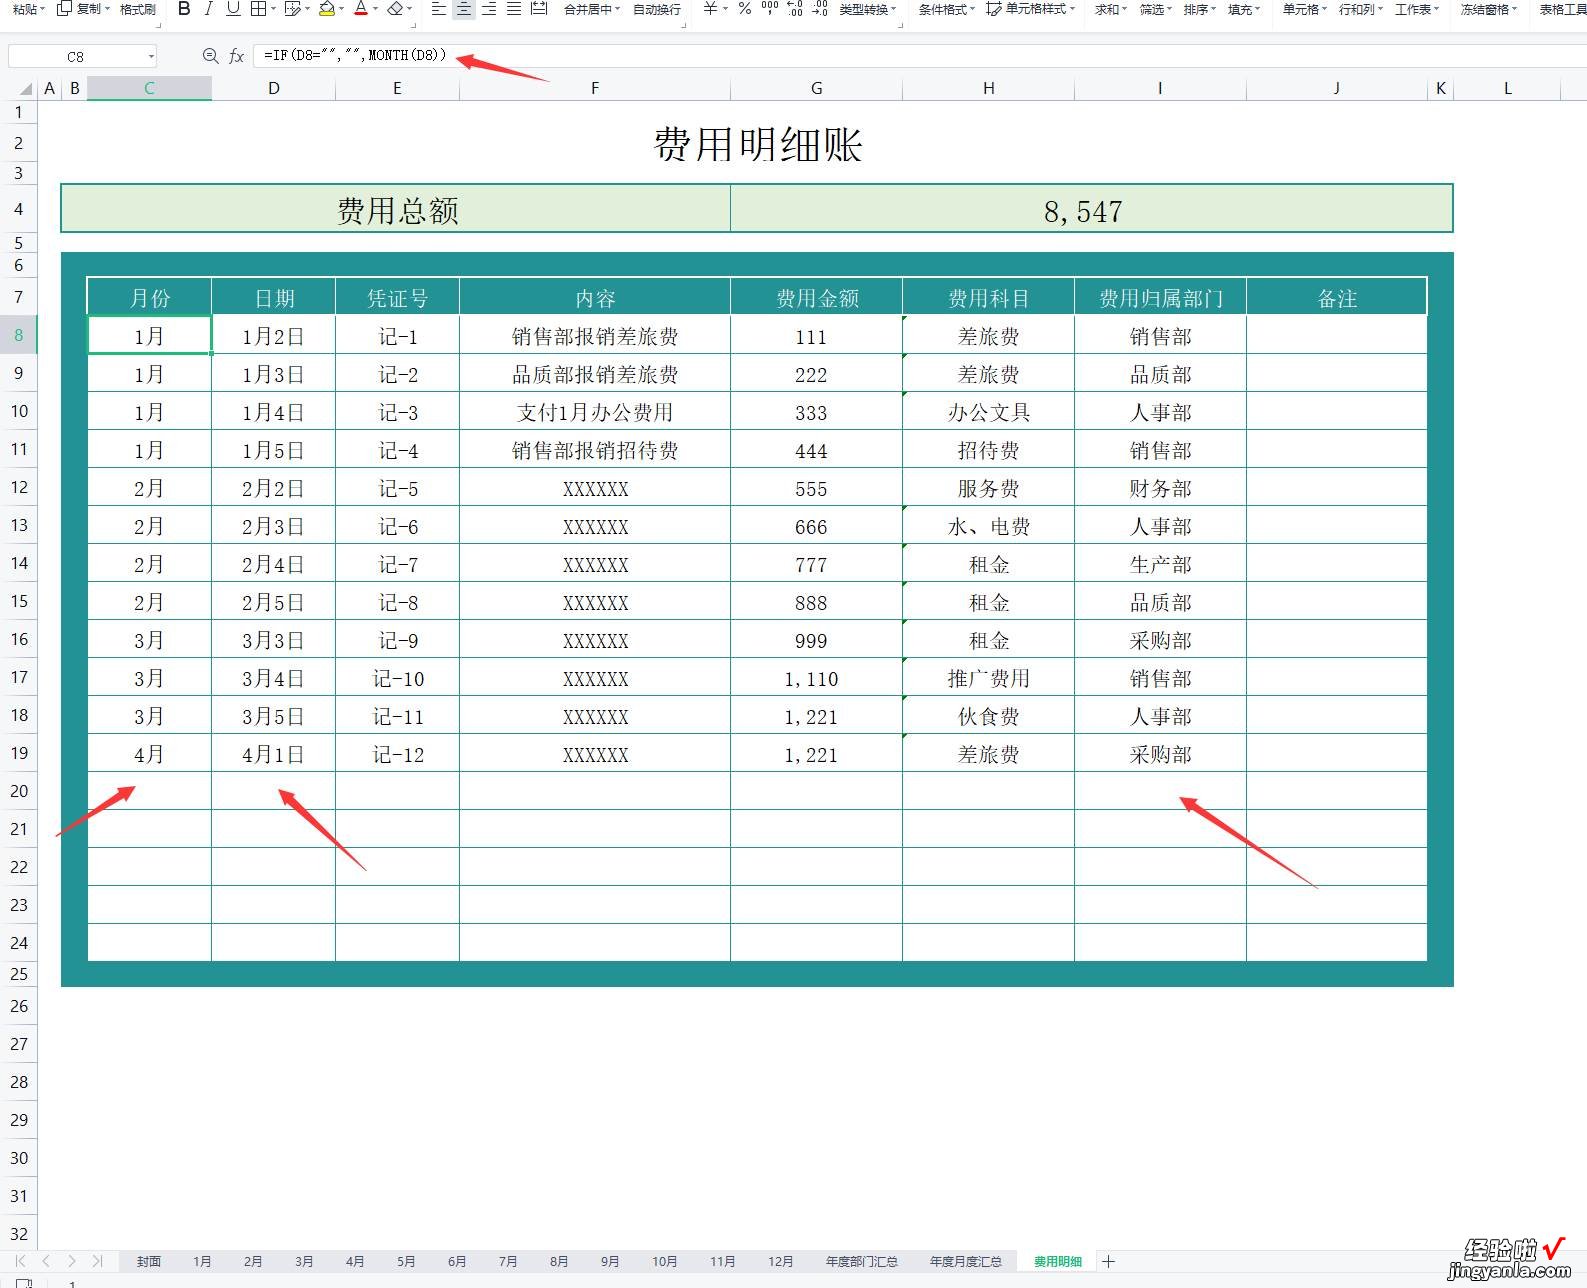Toggle bold formatting

click(x=183, y=9)
